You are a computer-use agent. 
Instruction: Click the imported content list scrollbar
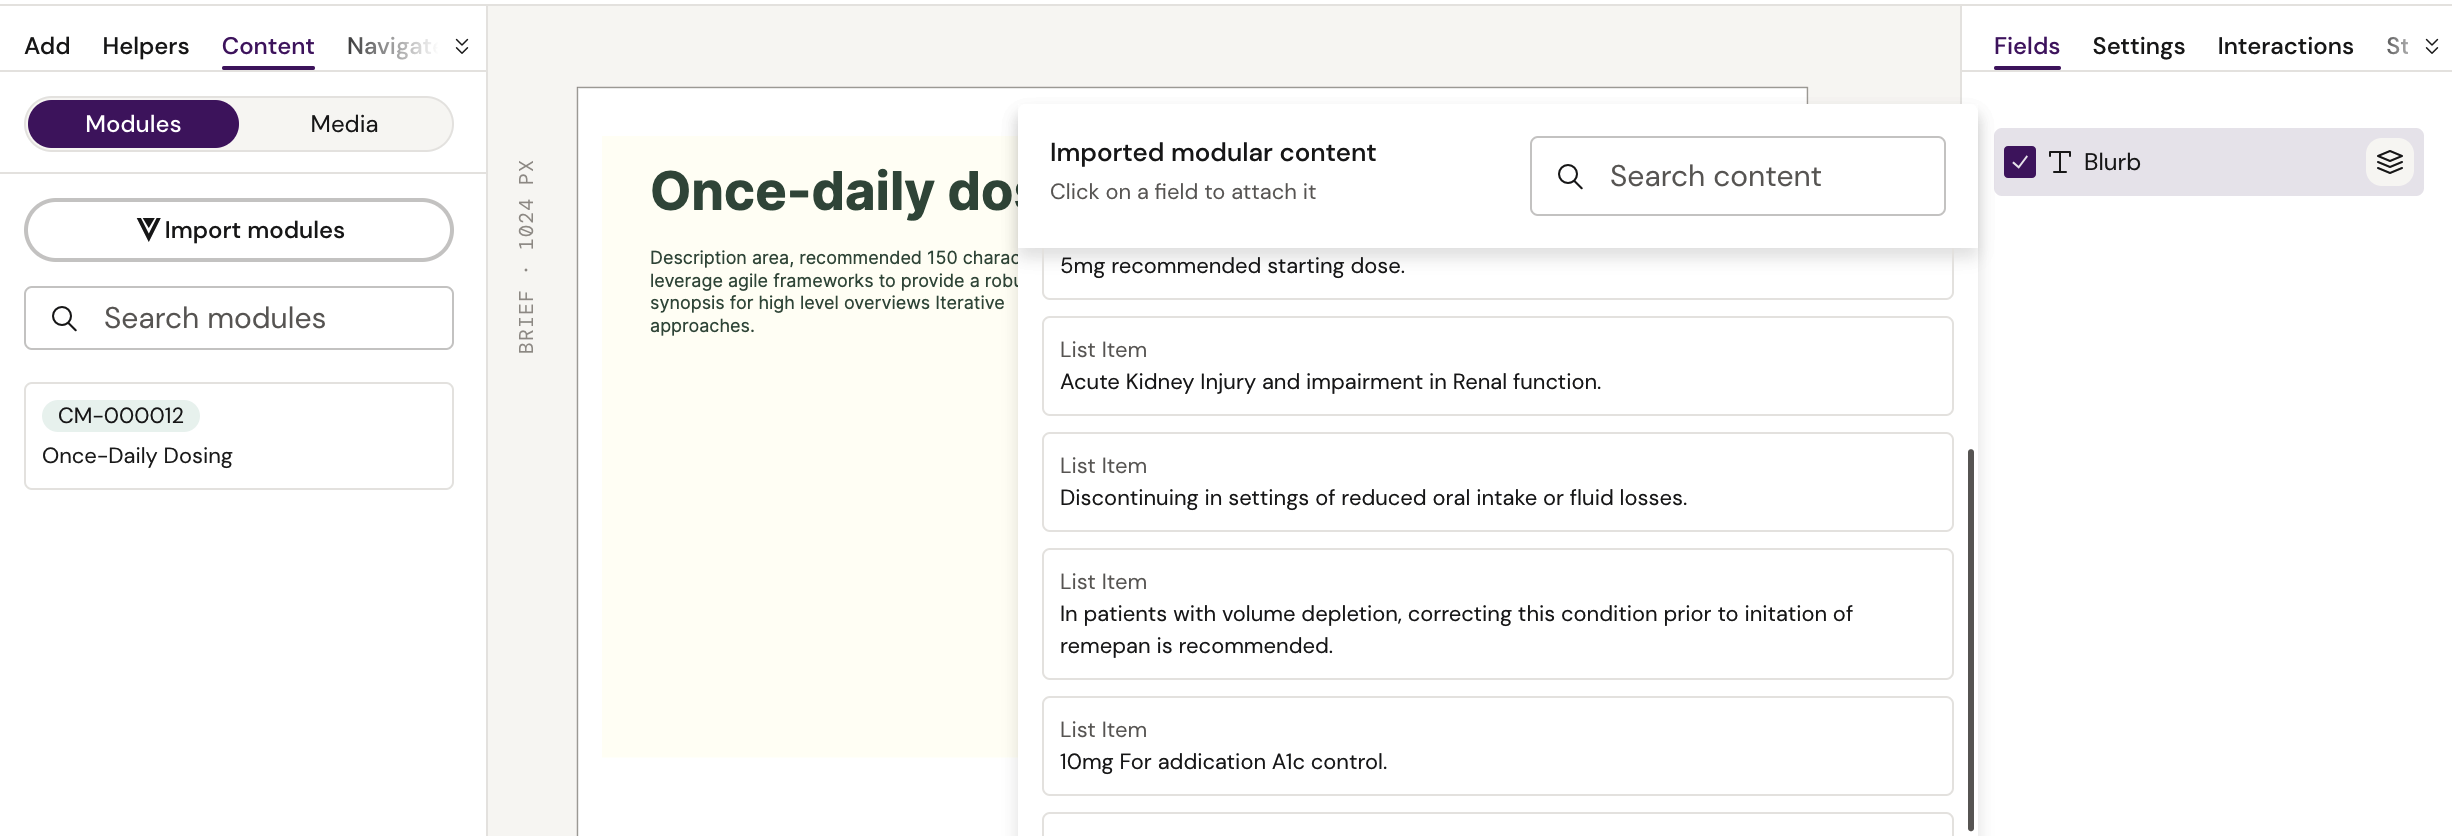(x=1970, y=640)
